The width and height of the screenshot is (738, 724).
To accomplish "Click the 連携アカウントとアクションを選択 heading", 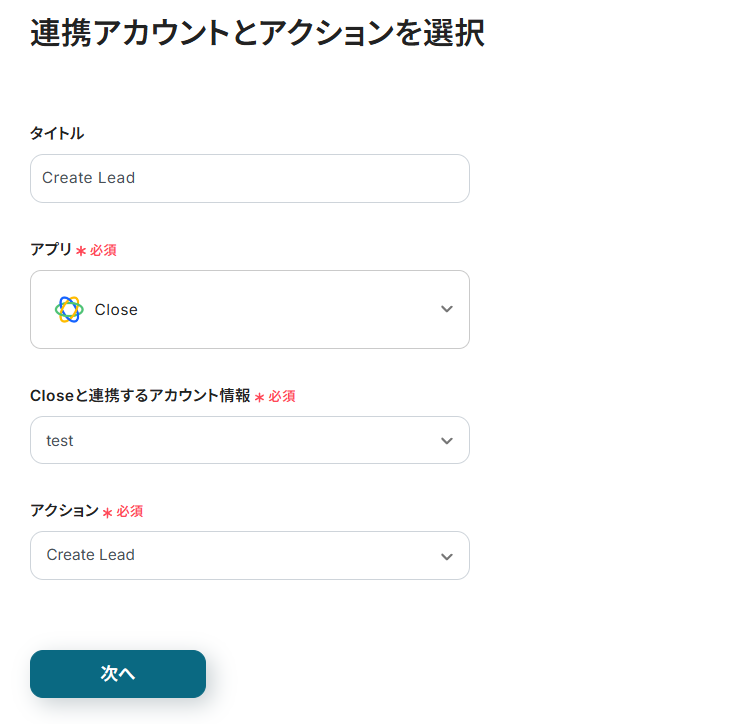I will [257, 33].
